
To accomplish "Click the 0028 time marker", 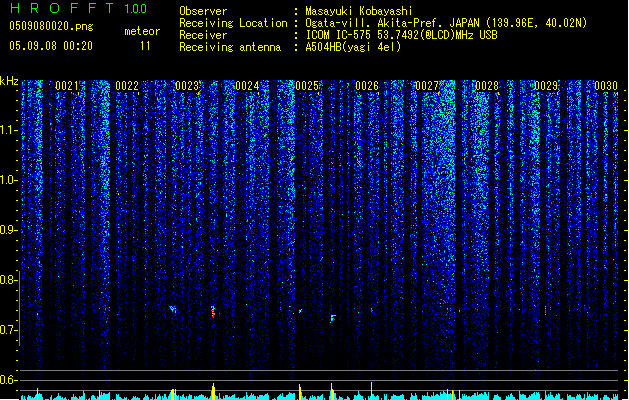I will point(487,86).
